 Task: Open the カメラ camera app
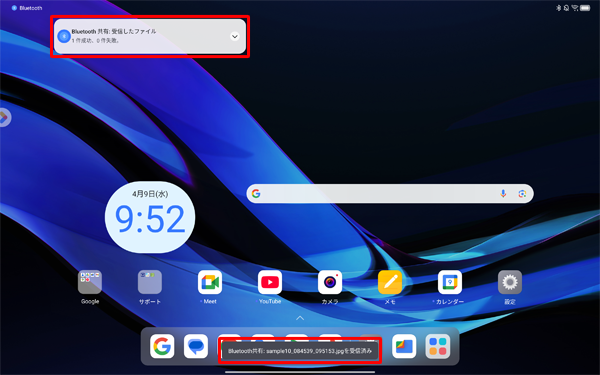coord(330,282)
